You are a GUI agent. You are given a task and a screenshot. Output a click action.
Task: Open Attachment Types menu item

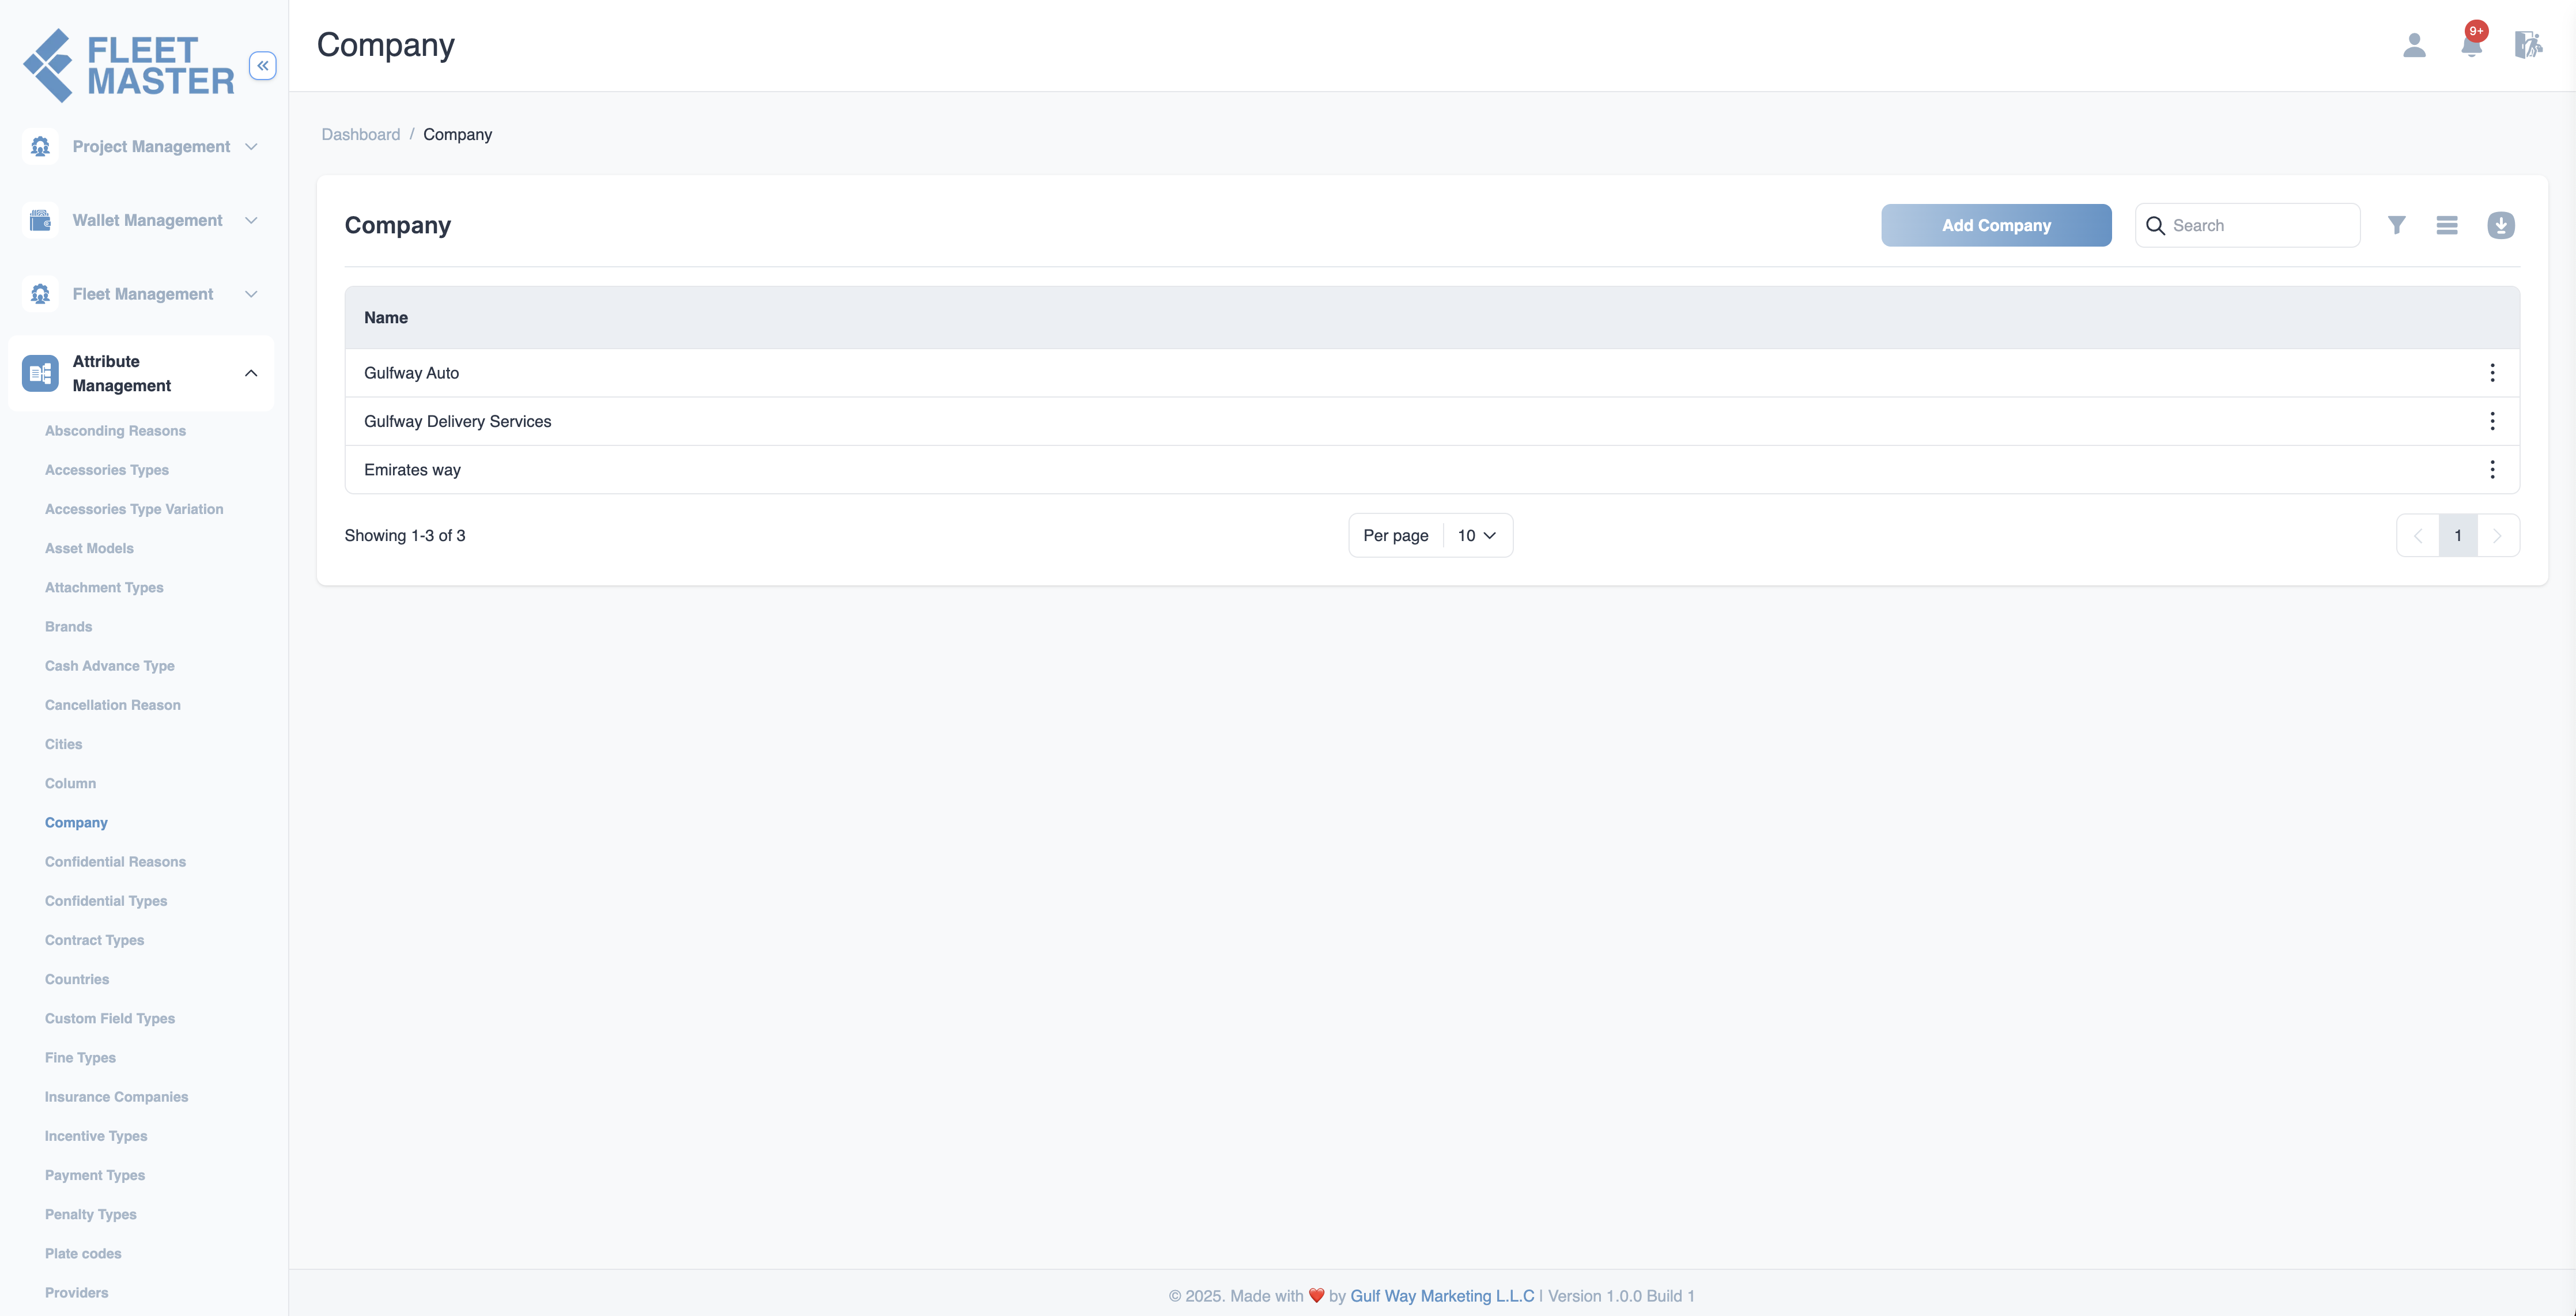[104, 587]
